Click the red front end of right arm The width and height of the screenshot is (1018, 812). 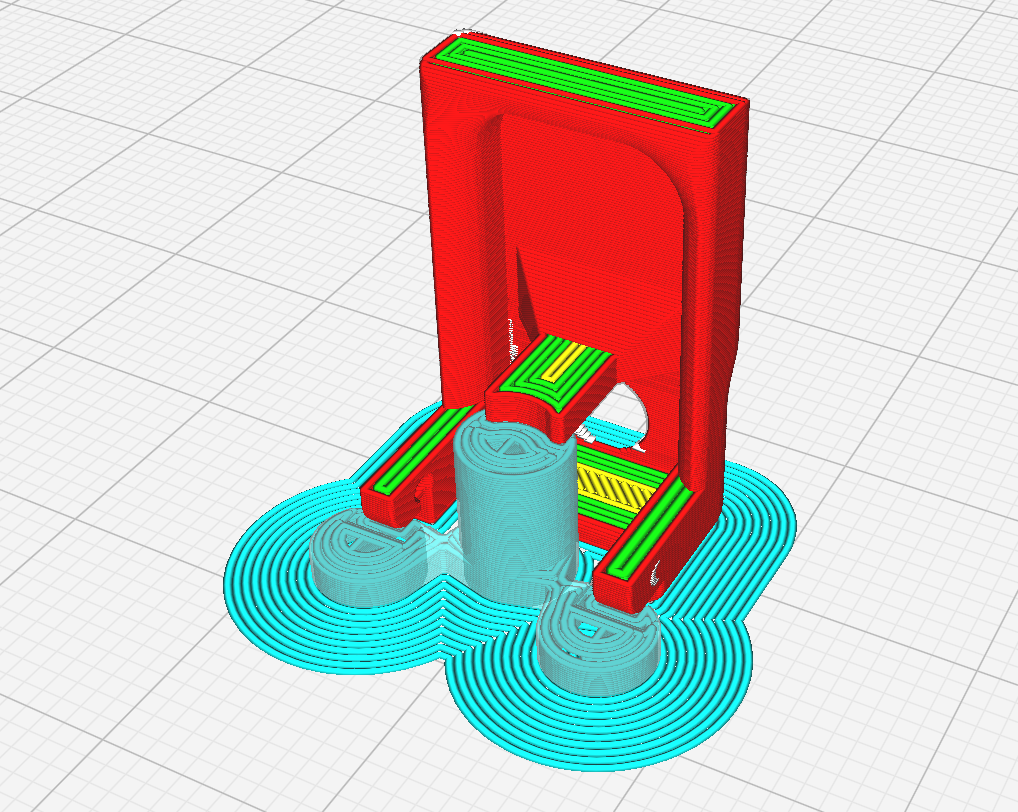coord(620,592)
